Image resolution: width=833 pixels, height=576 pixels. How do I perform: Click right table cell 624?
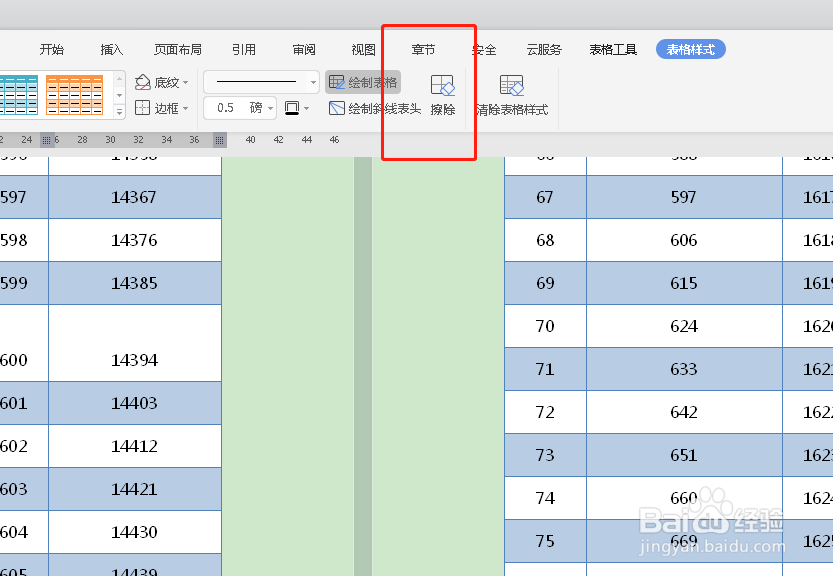(684, 326)
